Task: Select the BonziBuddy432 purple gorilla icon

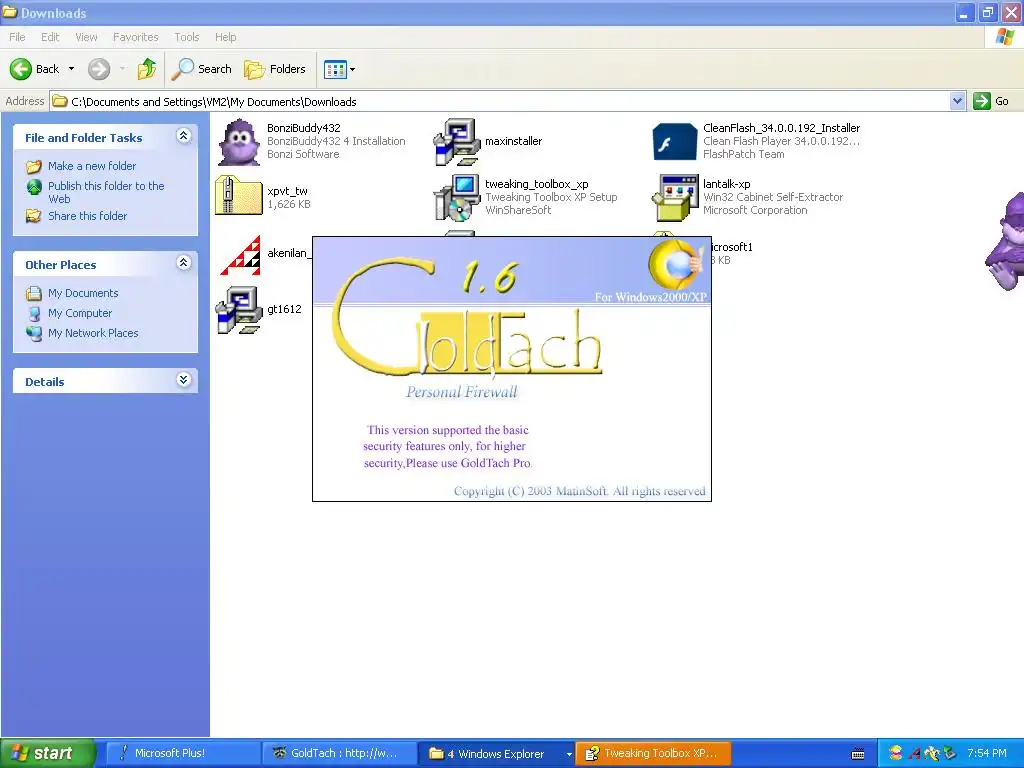Action: 239,142
